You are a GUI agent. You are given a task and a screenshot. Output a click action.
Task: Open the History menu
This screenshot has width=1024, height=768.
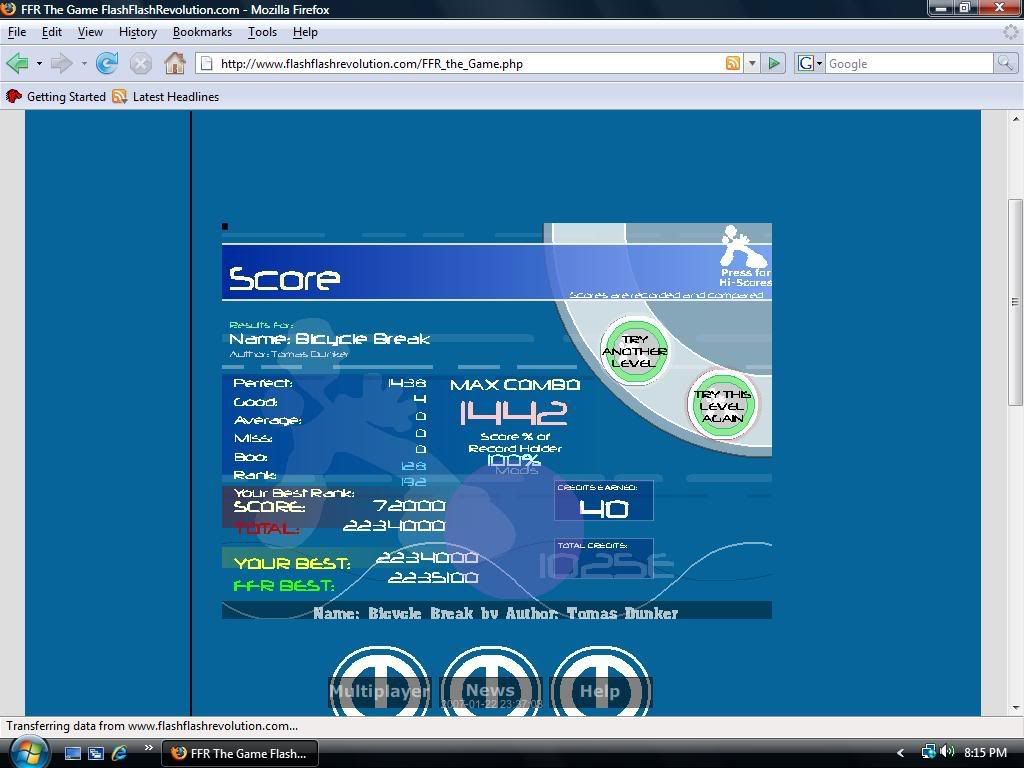[x=137, y=32]
